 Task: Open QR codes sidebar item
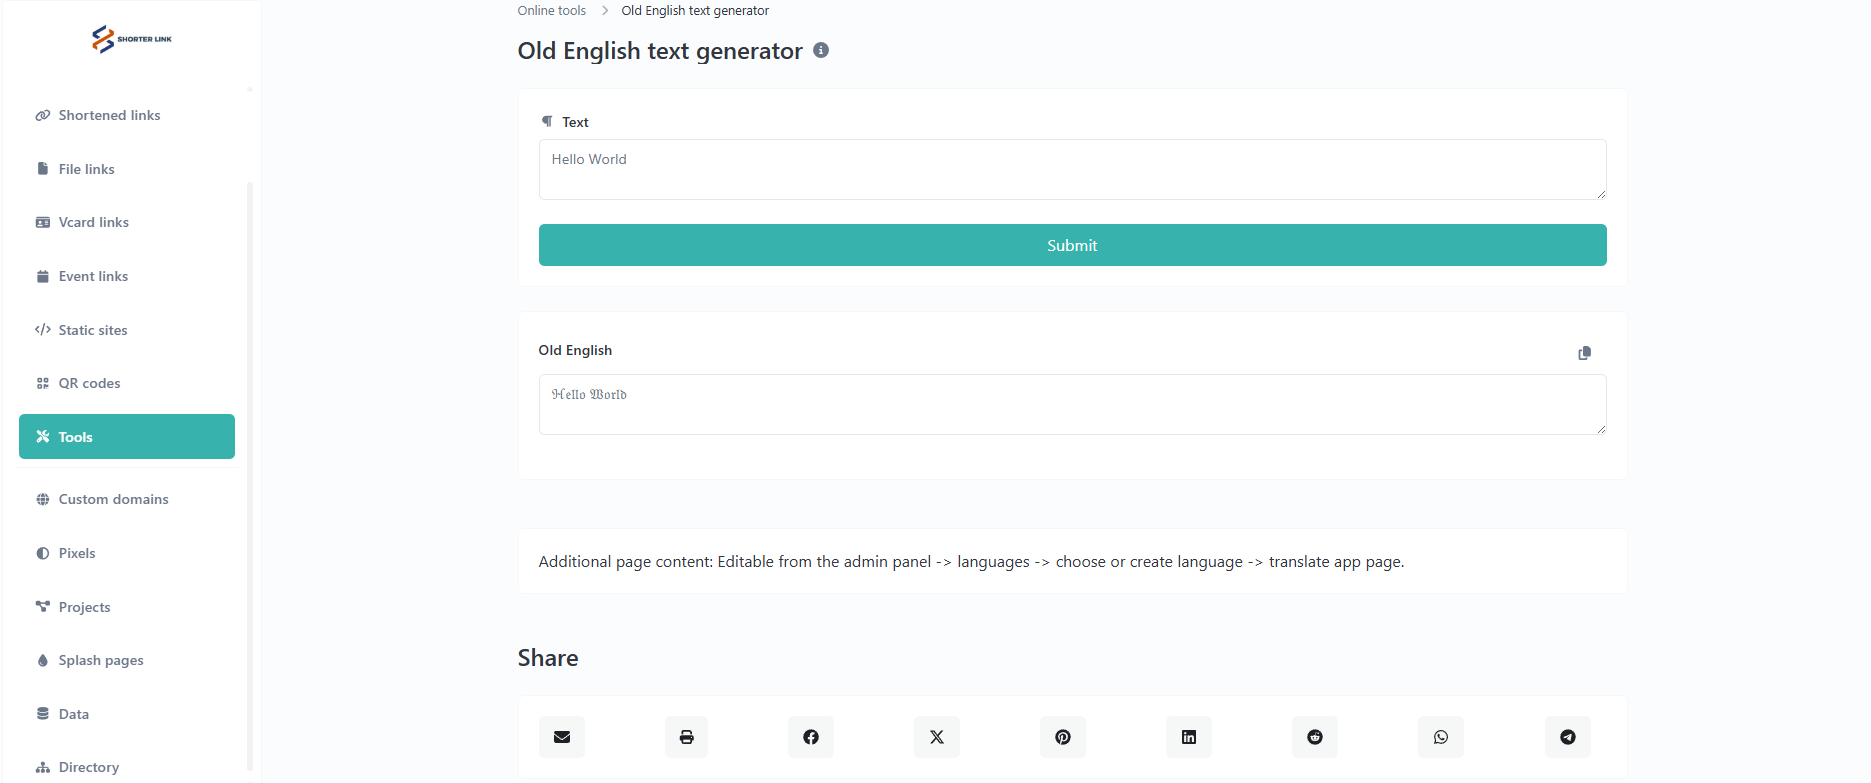(x=89, y=383)
